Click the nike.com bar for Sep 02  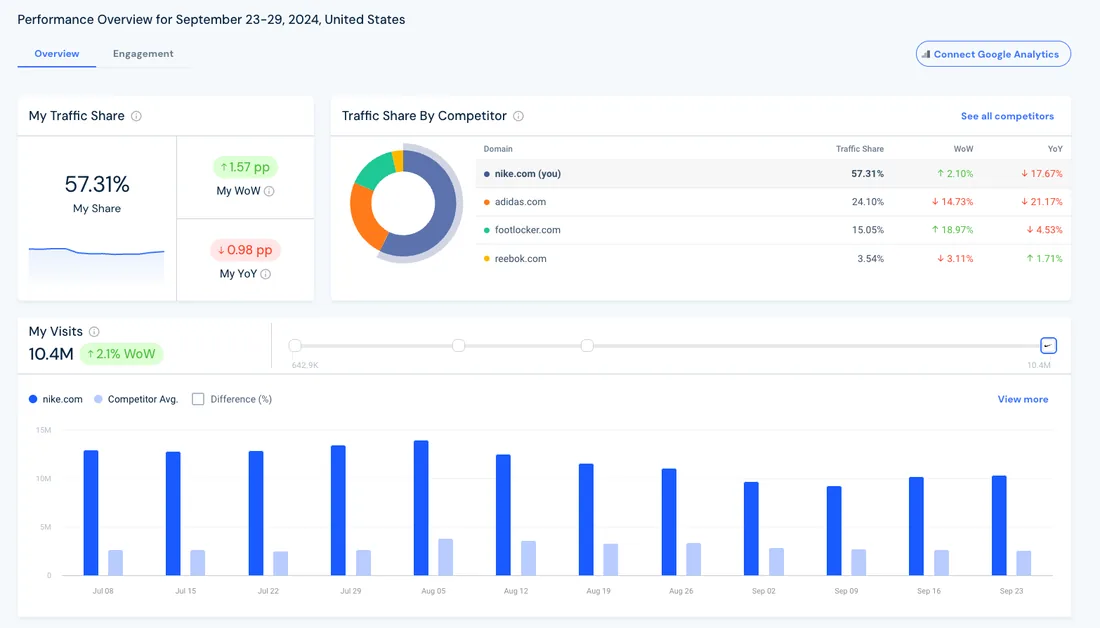(x=751, y=529)
